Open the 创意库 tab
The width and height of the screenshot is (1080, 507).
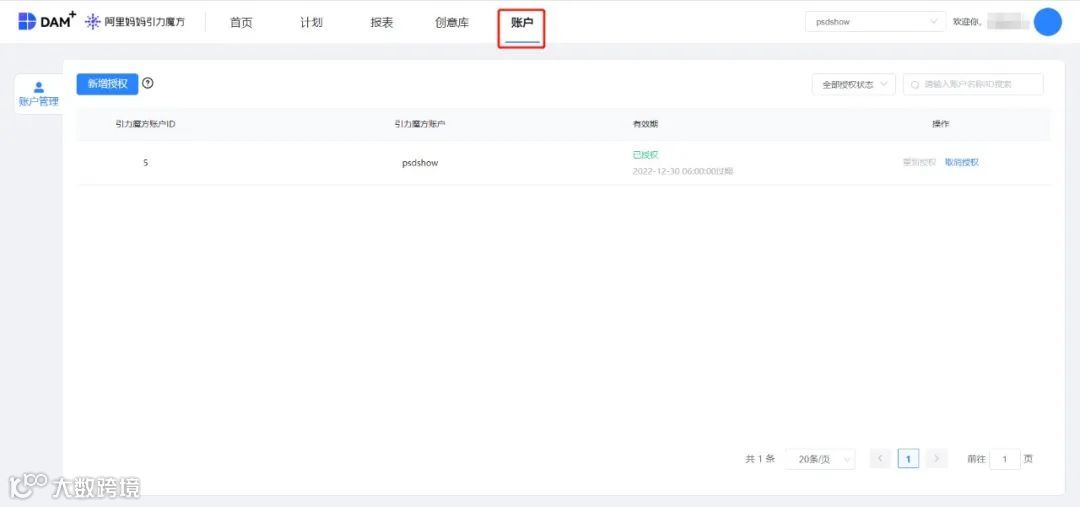(x=452, y=22)
